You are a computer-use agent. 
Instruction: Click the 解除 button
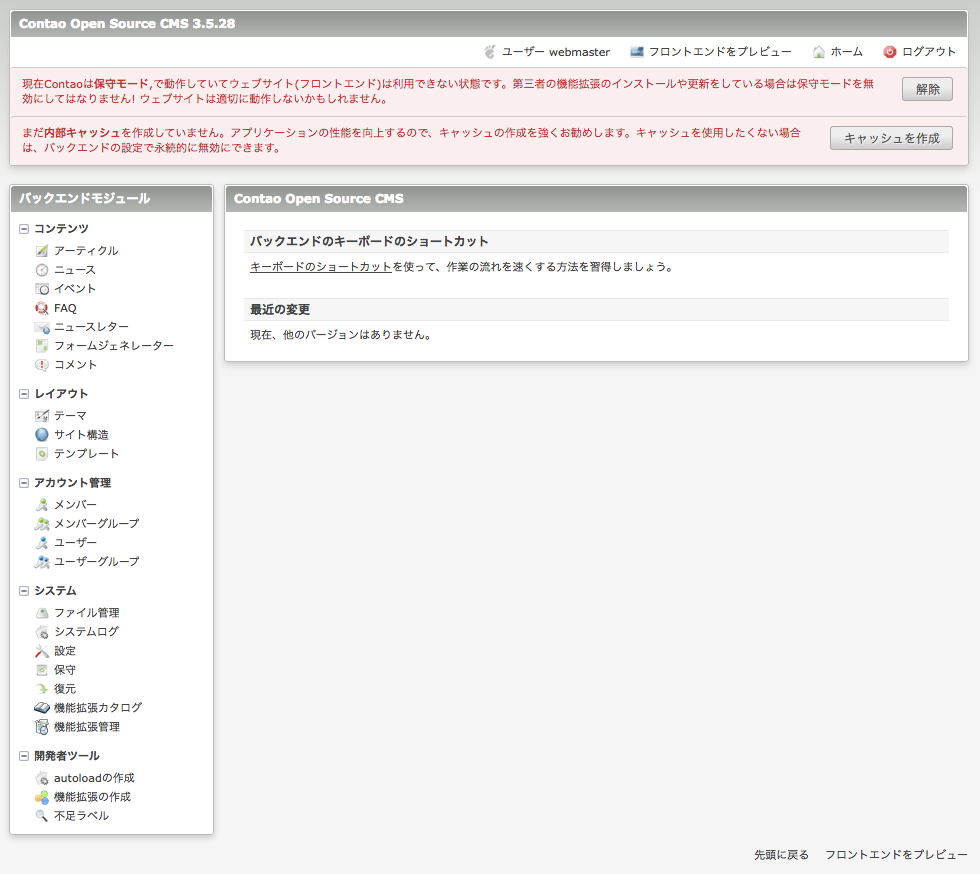928,89
